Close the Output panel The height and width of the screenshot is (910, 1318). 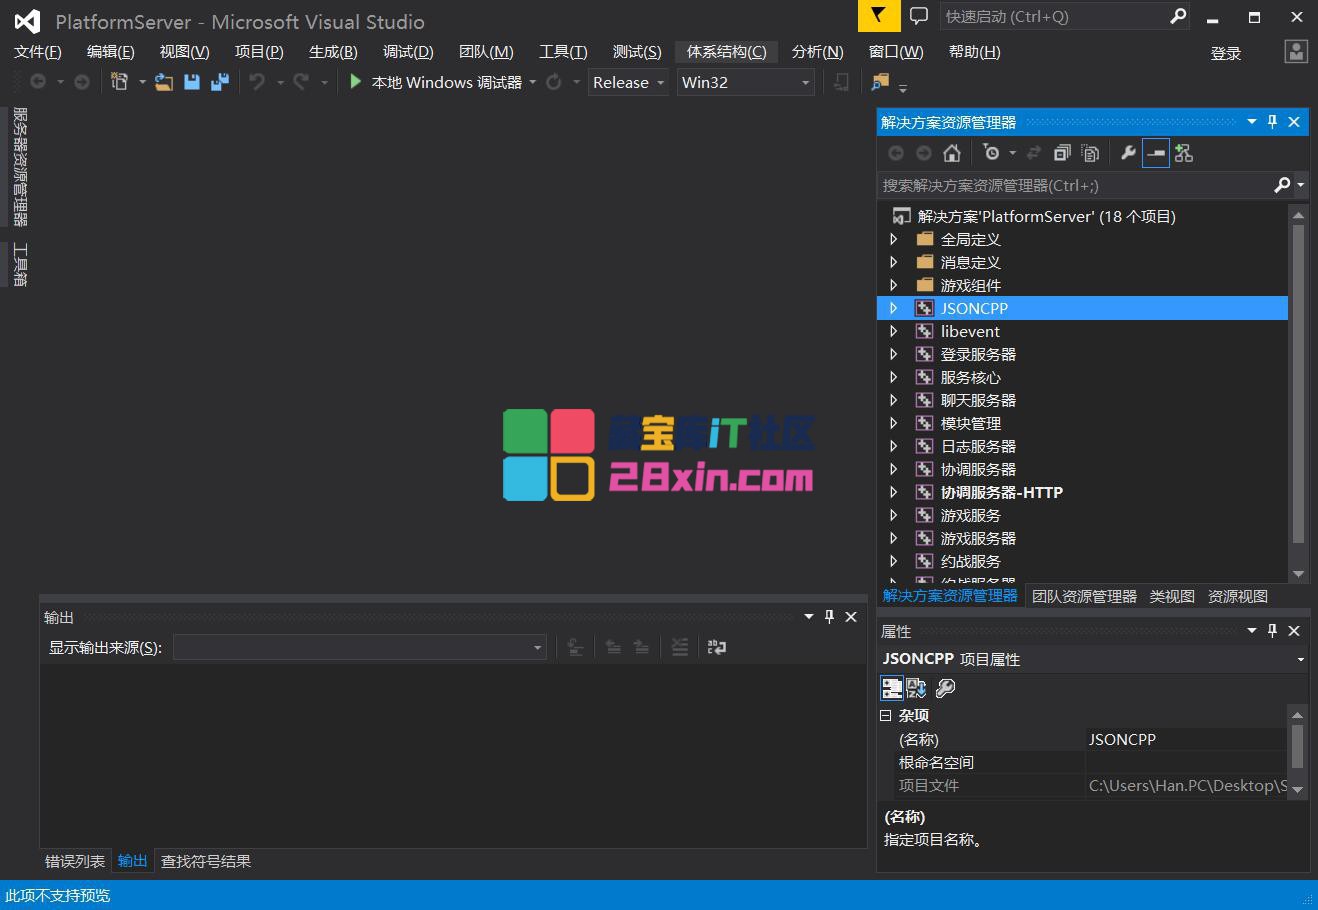point(851,617)
